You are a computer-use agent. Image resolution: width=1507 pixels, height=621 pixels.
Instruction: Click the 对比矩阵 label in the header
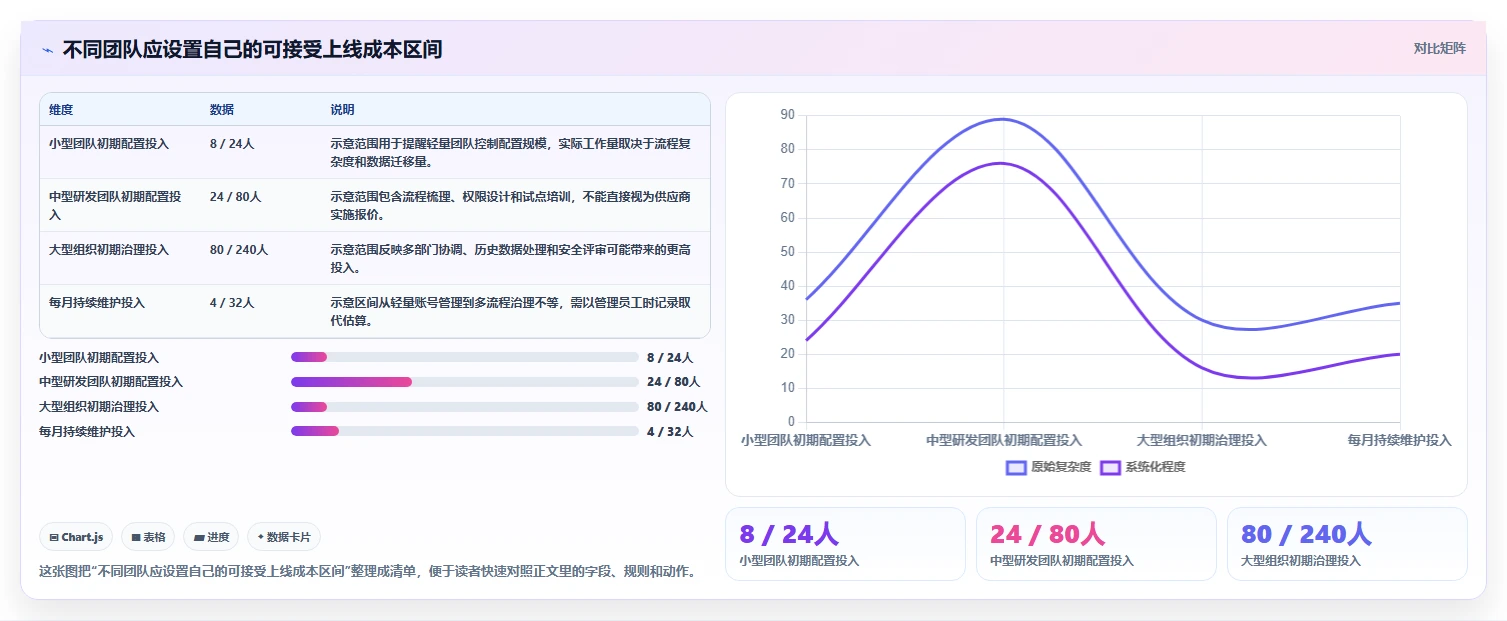1439,48
